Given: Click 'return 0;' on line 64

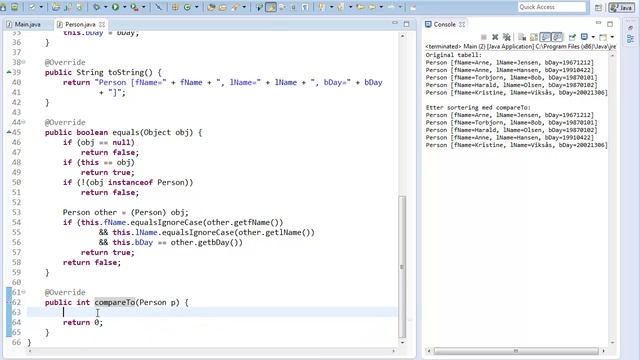Looking at the screenshot, I should coord(83,322).
